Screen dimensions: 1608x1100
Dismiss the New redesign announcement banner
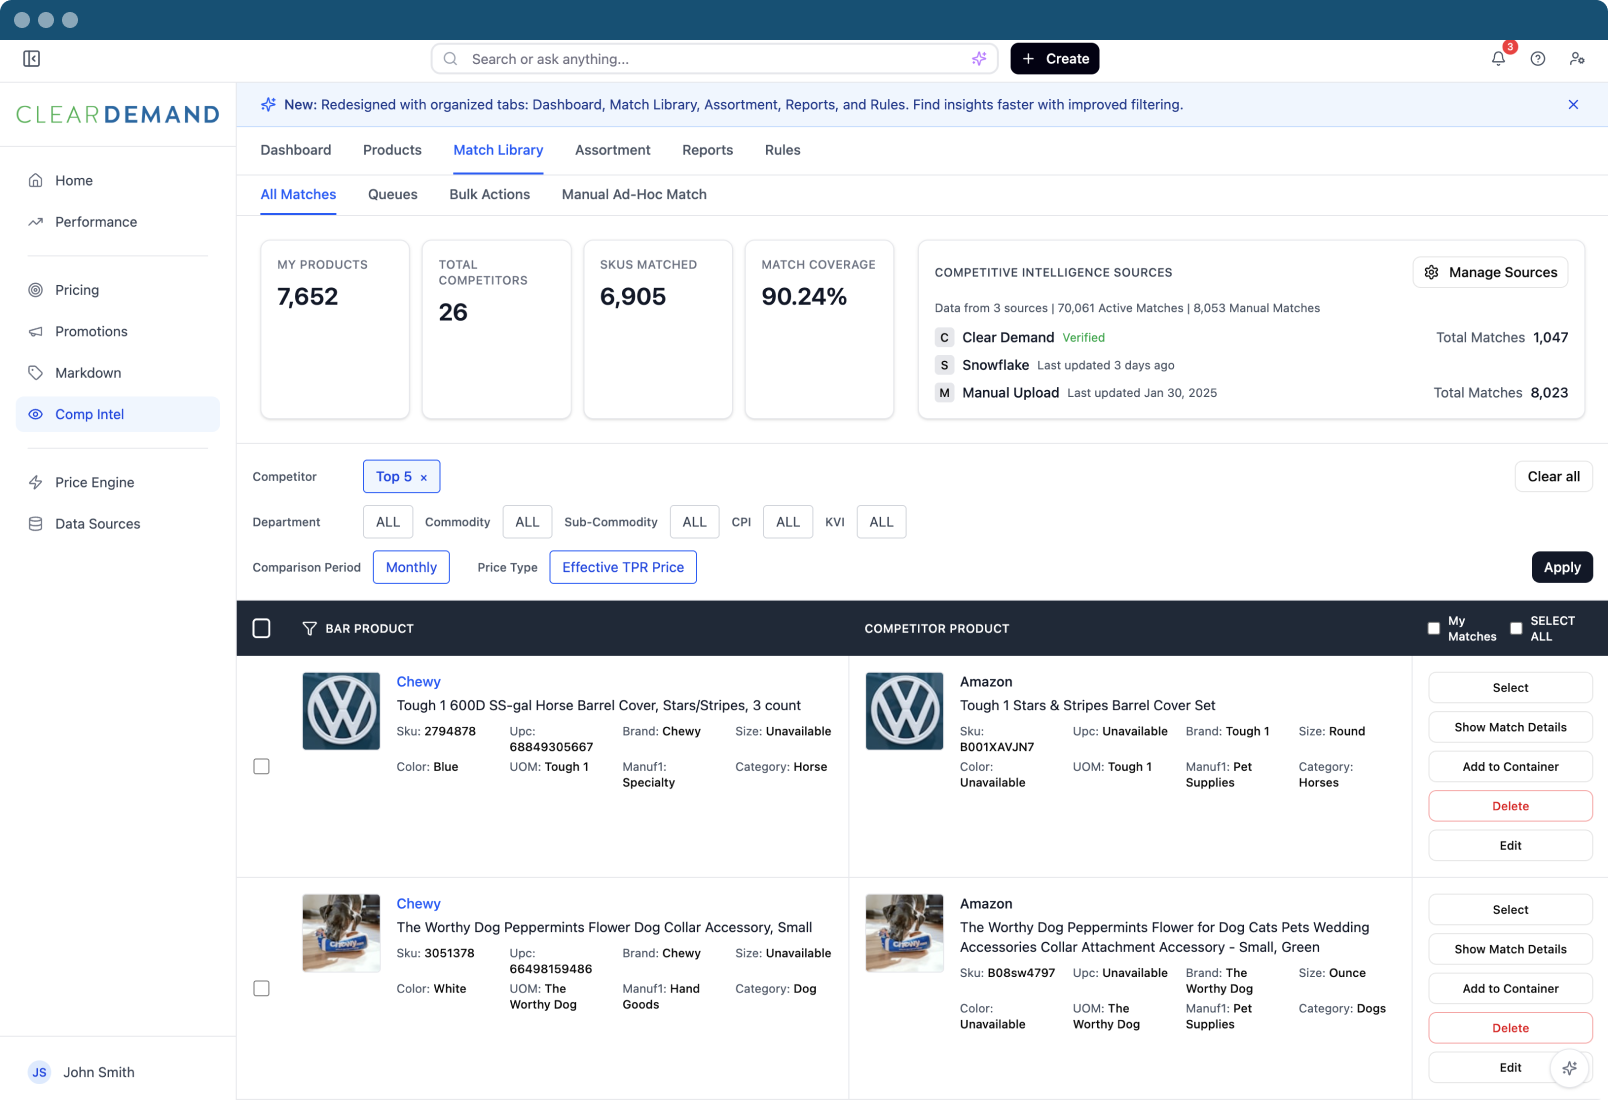pyautogui.click(x=1573, y=105)
